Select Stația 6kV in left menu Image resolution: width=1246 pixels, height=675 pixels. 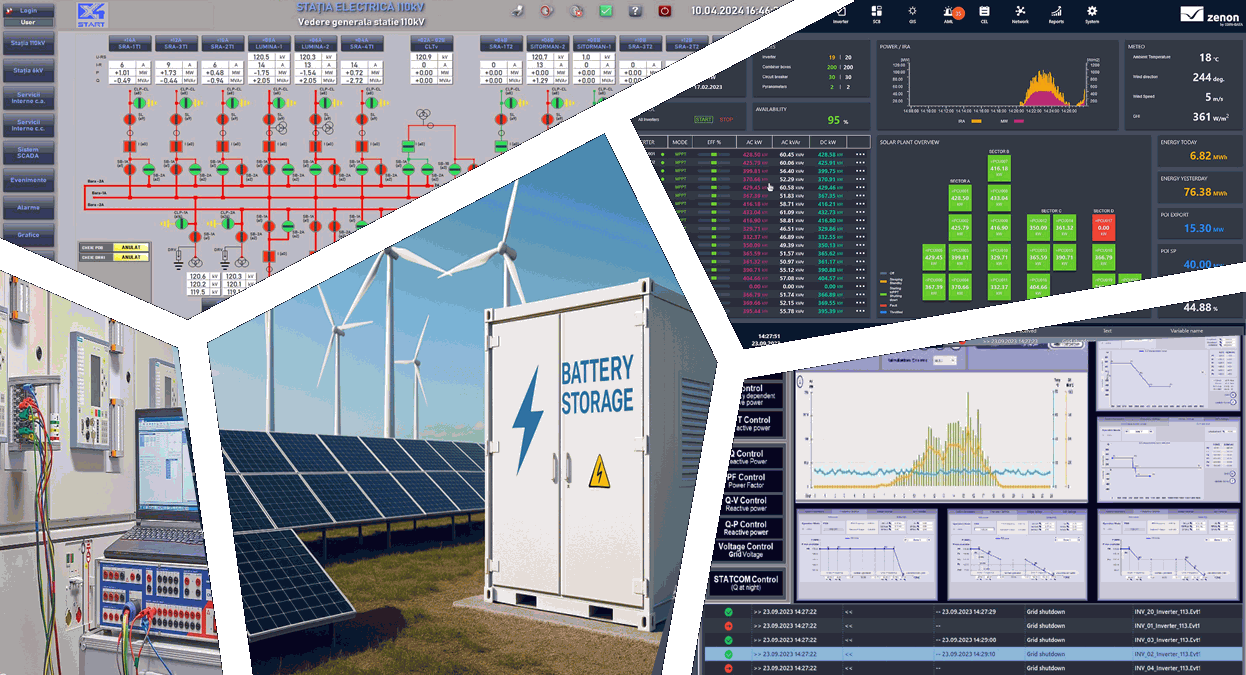(x=28, y=71)
